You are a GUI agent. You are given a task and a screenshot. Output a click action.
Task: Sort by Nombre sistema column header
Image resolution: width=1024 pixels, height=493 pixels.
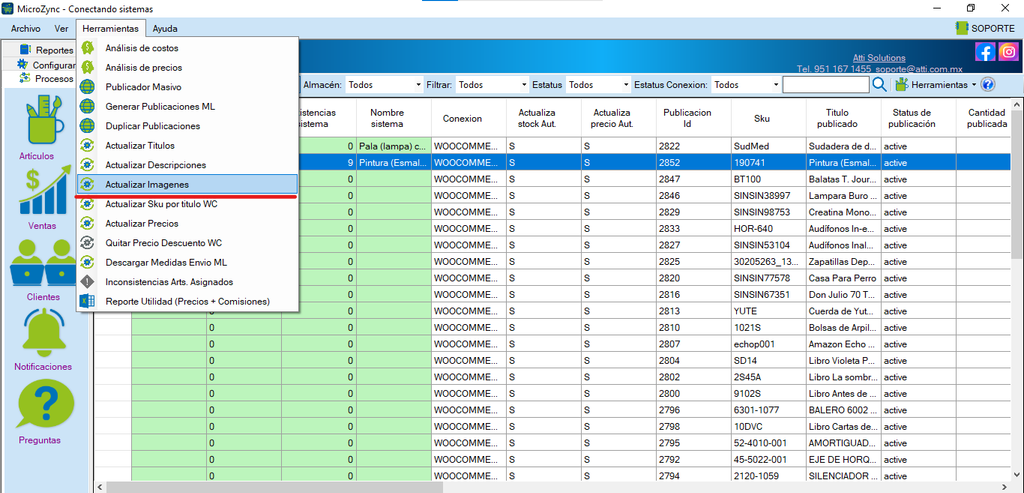click(x=394, y=118)
